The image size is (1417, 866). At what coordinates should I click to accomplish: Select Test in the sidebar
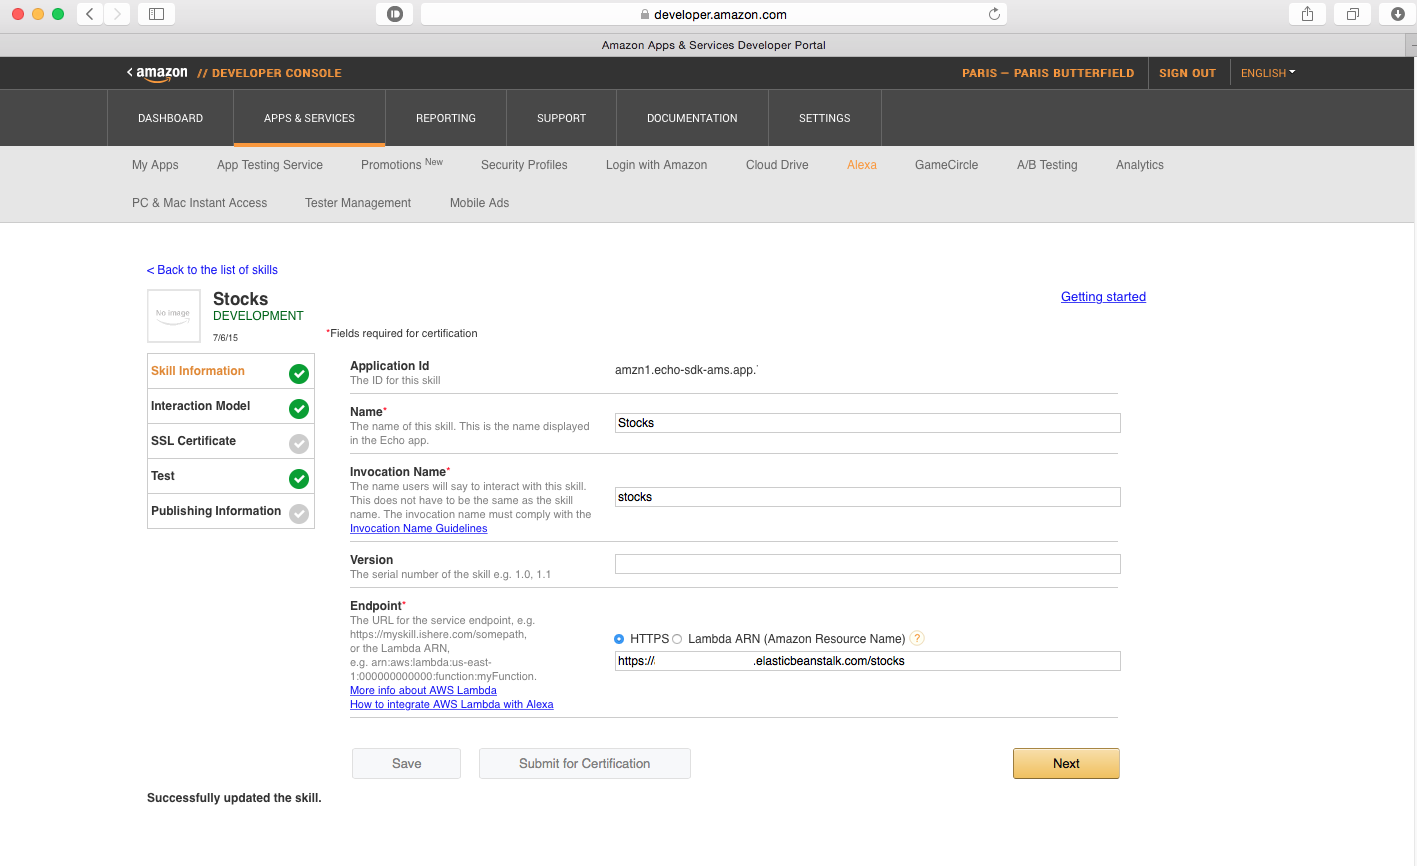(163, 476)
